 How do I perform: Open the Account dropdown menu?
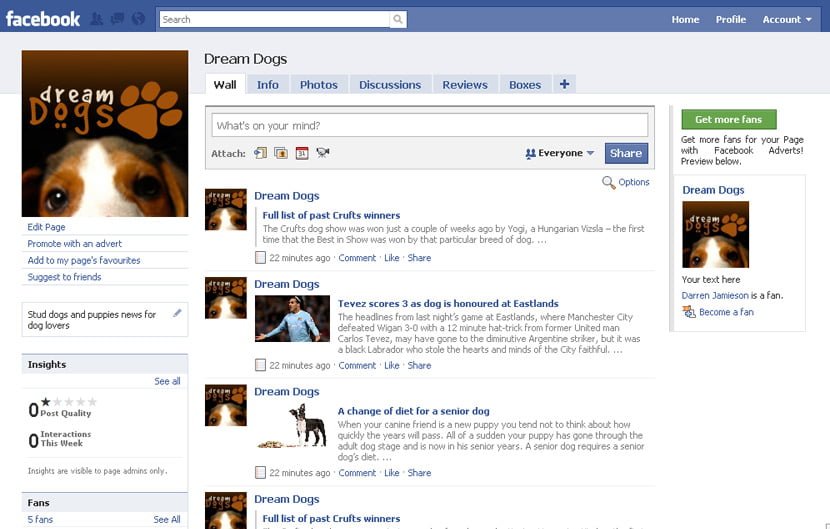click(x=787, y=19)
